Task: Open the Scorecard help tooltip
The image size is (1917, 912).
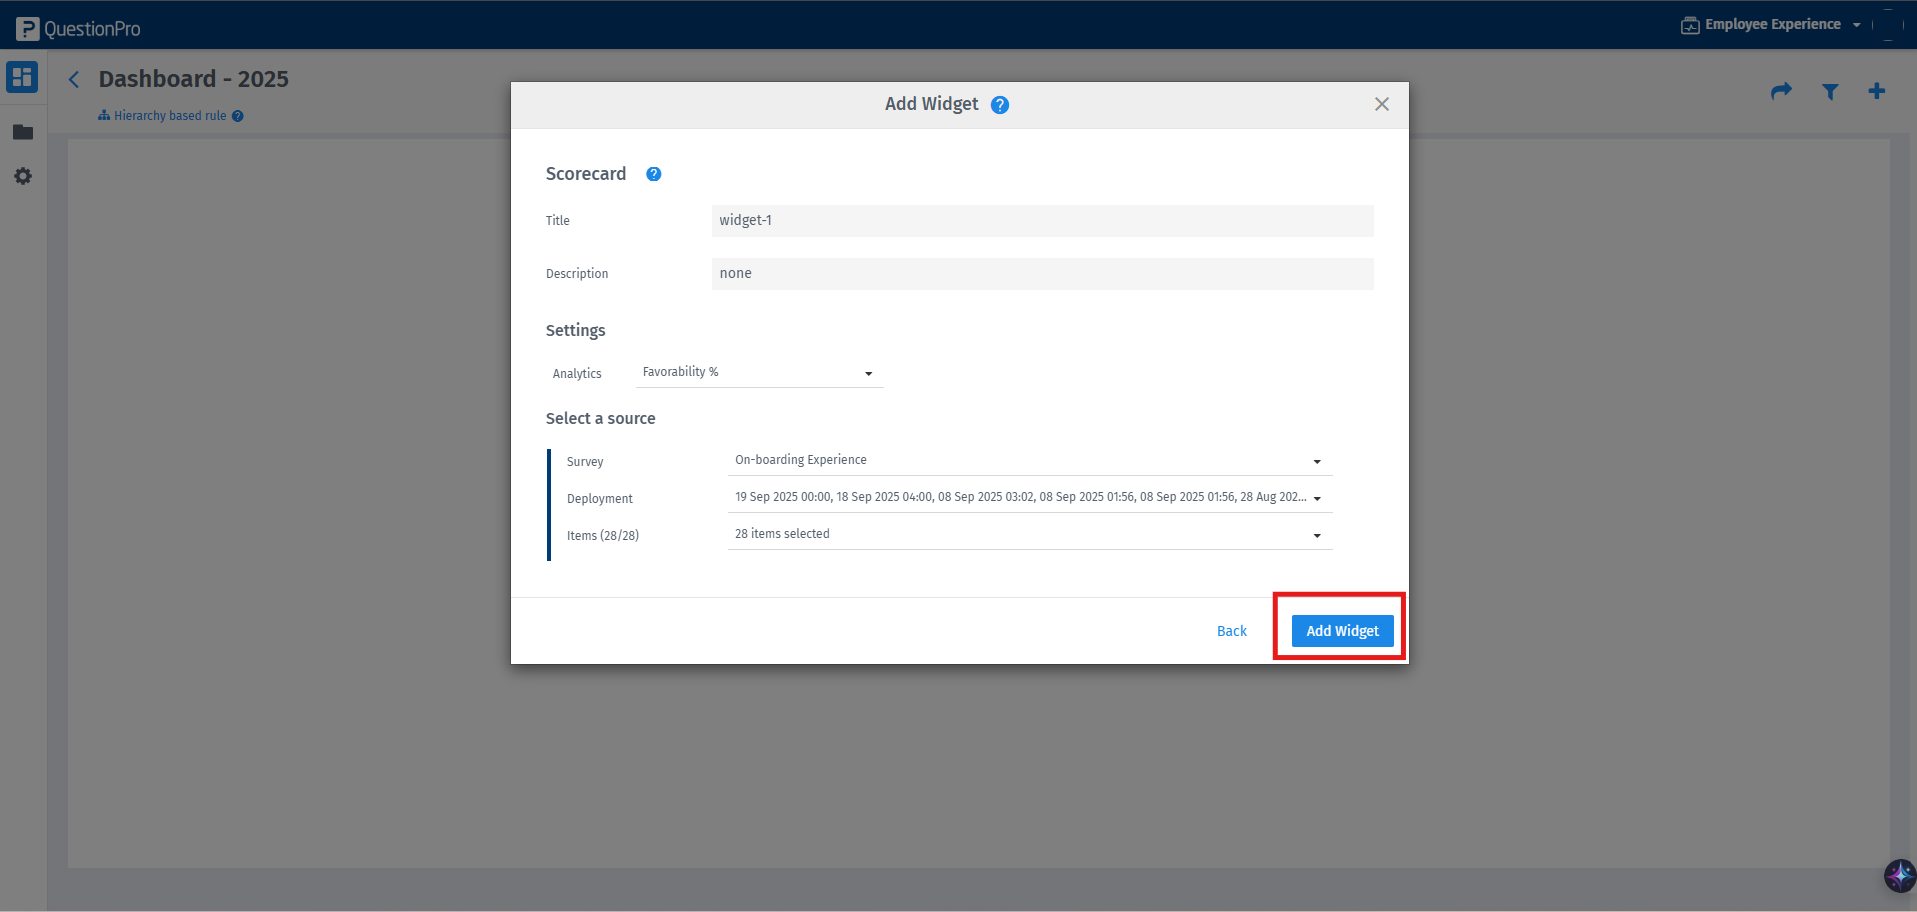Action: click(653, 173)
